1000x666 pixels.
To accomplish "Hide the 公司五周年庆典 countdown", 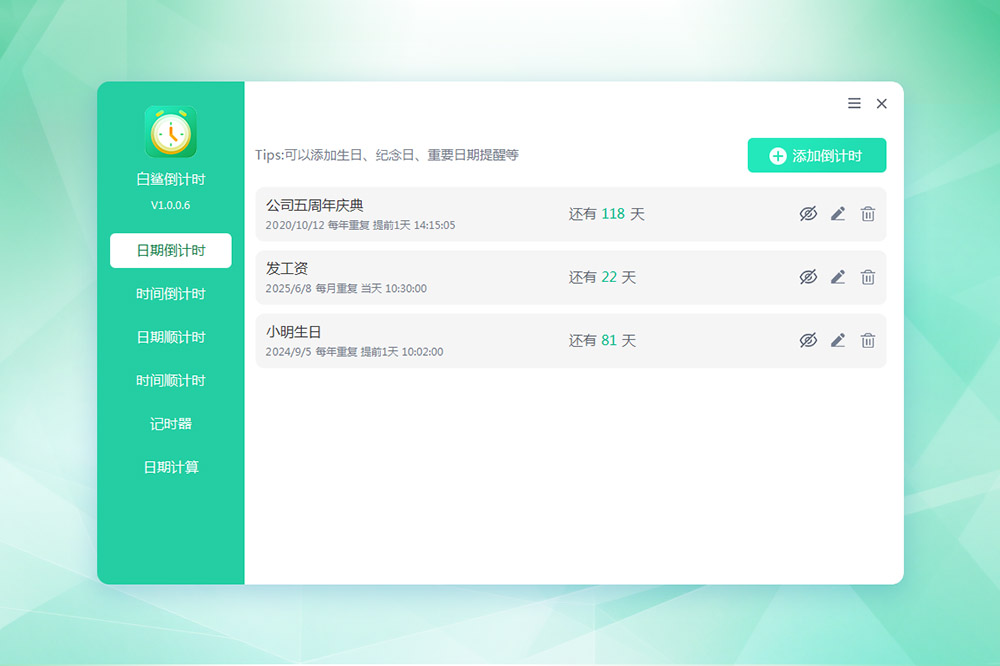I will pyautogui.click(x=808, y=214).
